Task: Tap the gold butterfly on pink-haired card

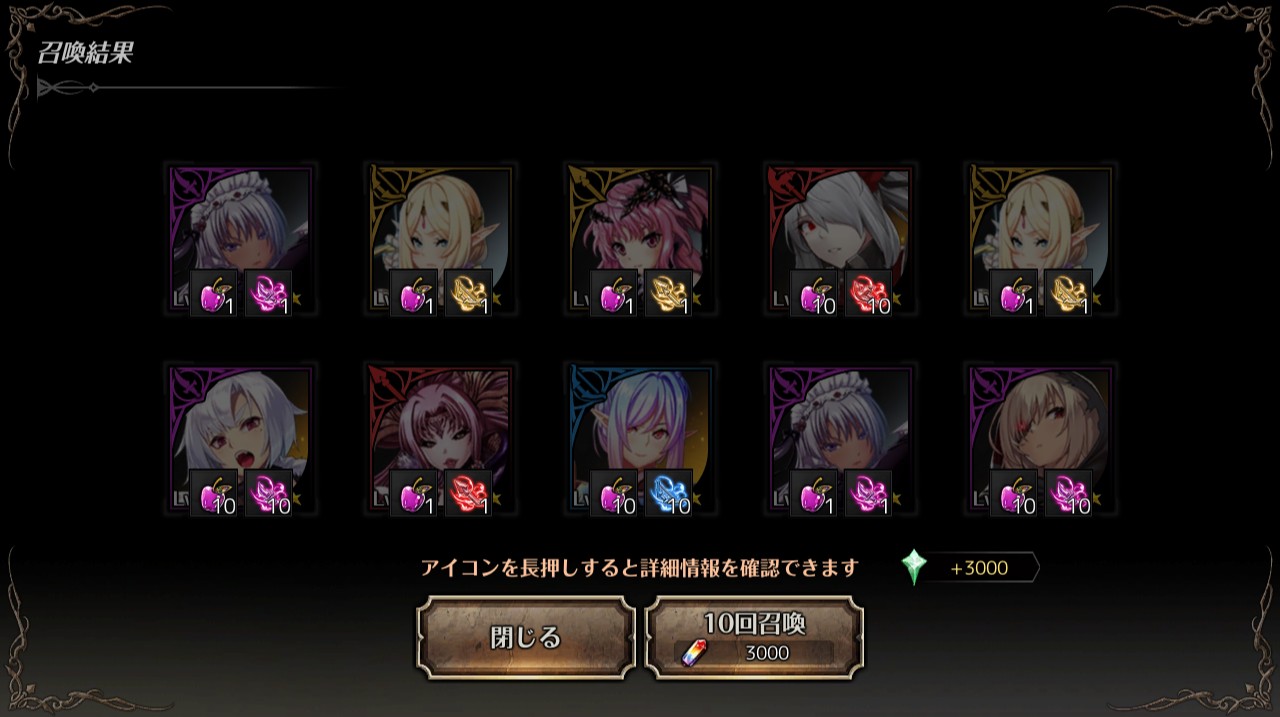Action: click(668, 293)
